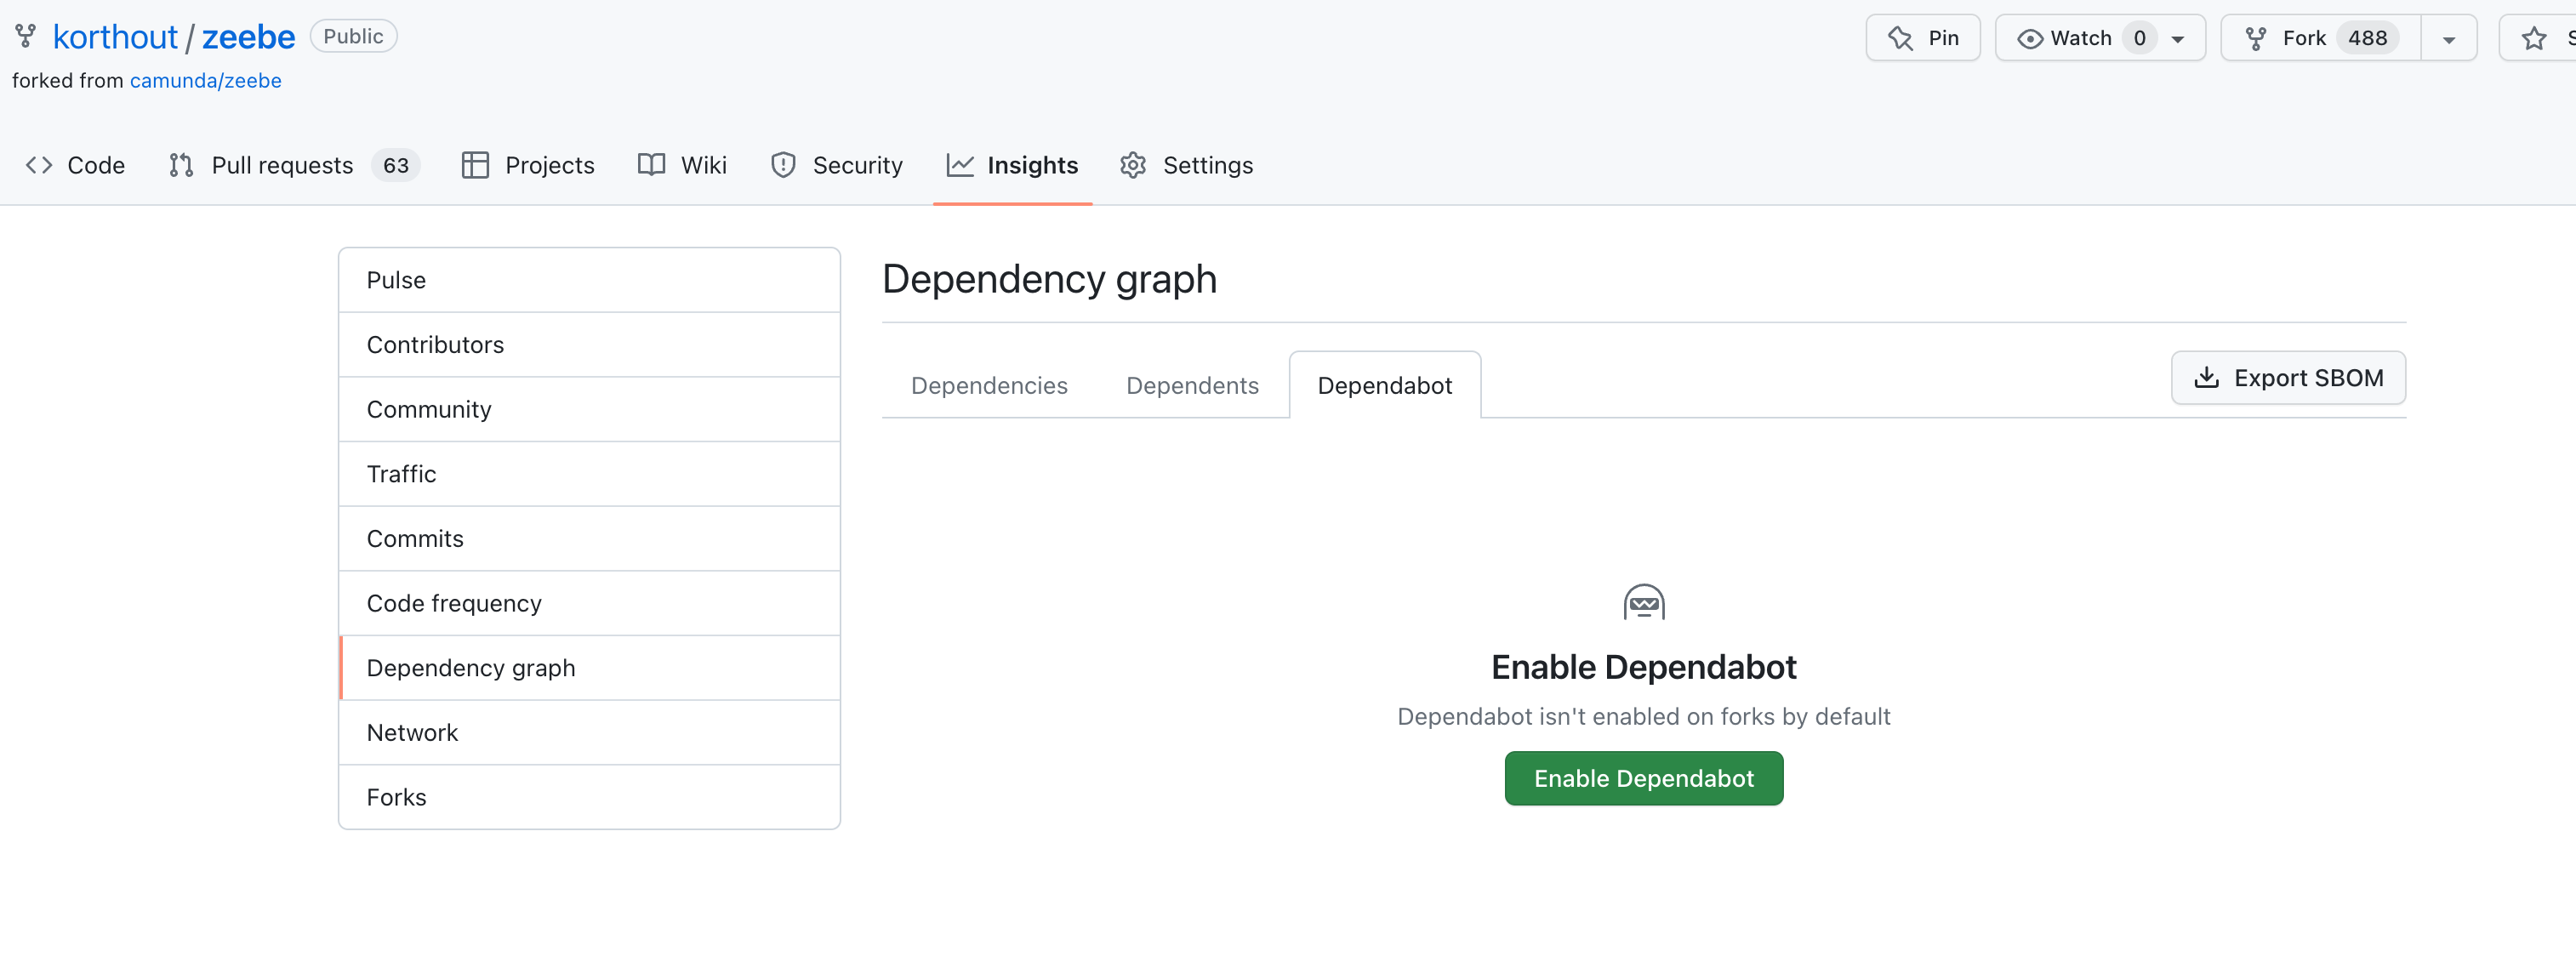
Task: Follow the camunda/zeebe upstream link
Action: 206,80
